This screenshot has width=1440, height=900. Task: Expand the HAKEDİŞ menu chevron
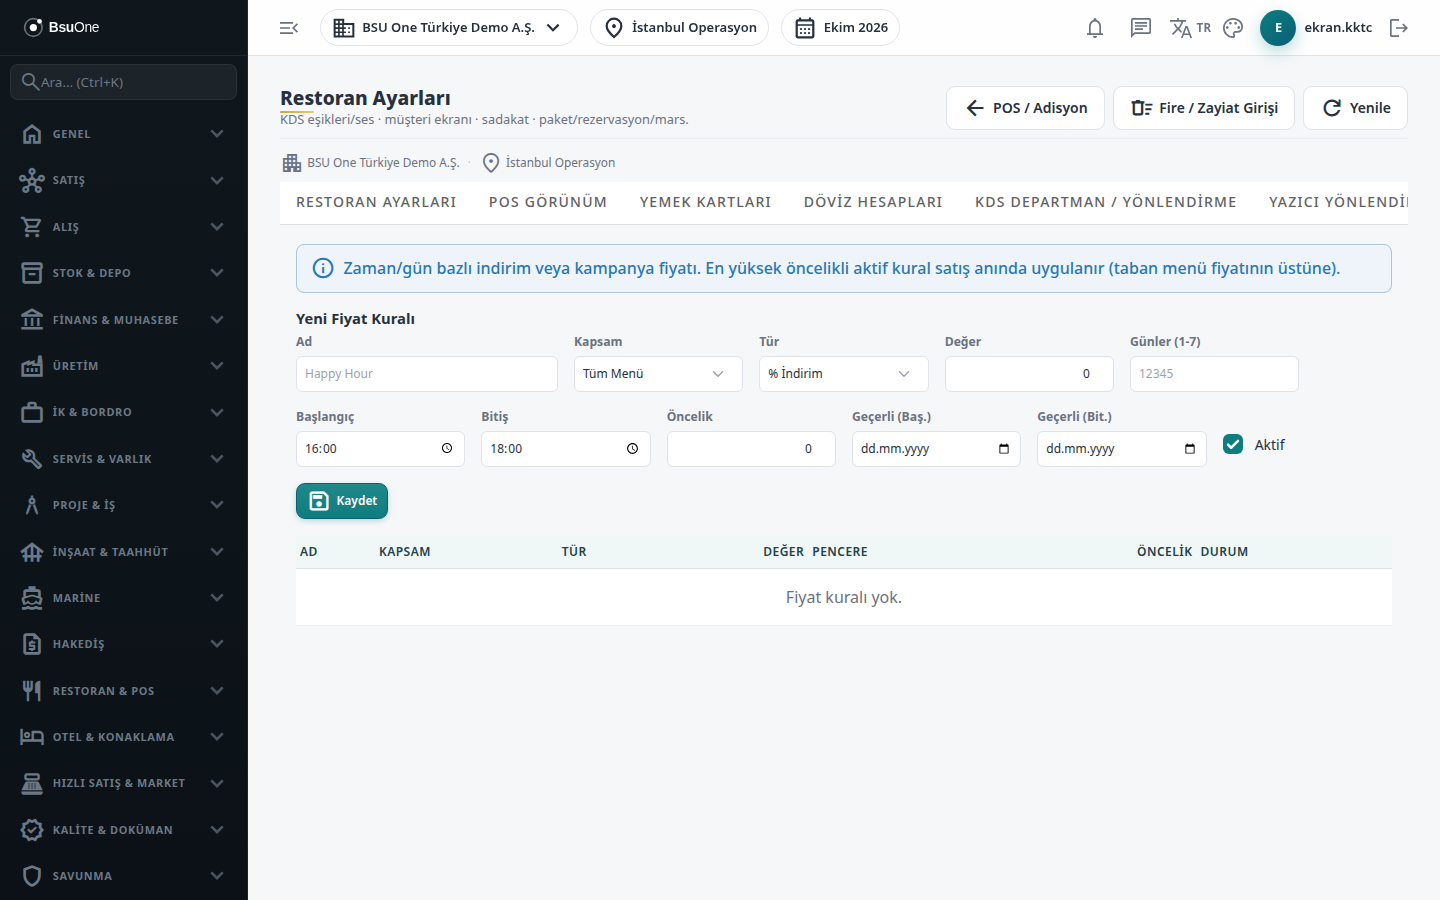tap(217, 644)
